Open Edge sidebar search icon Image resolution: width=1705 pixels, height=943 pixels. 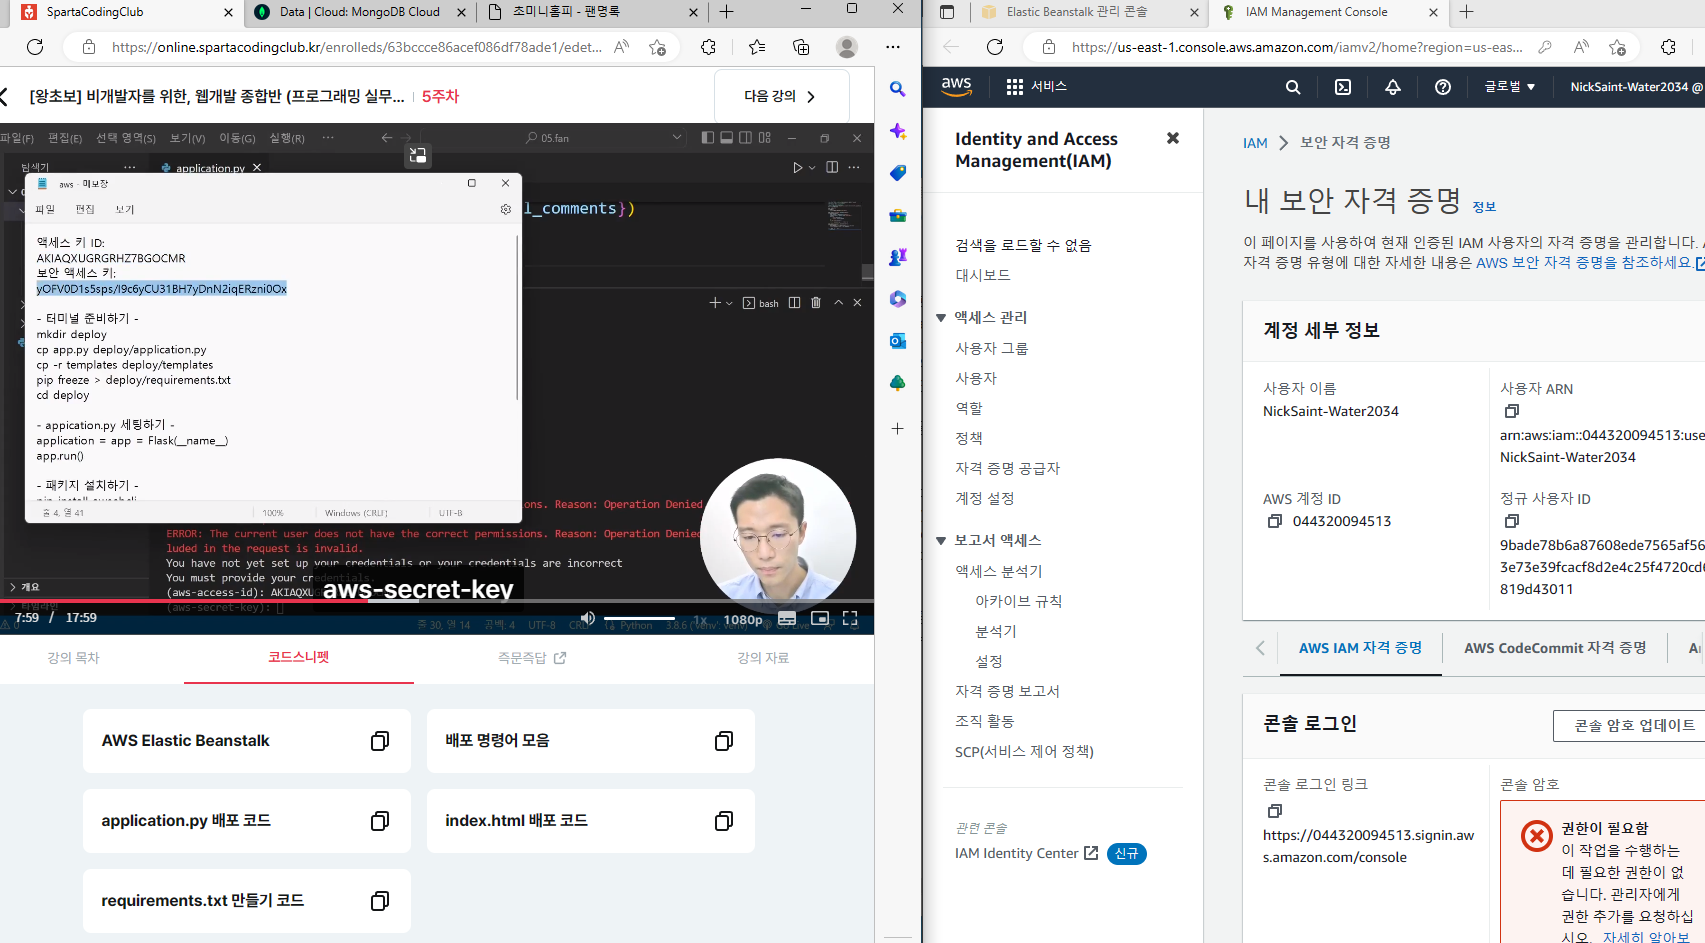coord(897,89)
